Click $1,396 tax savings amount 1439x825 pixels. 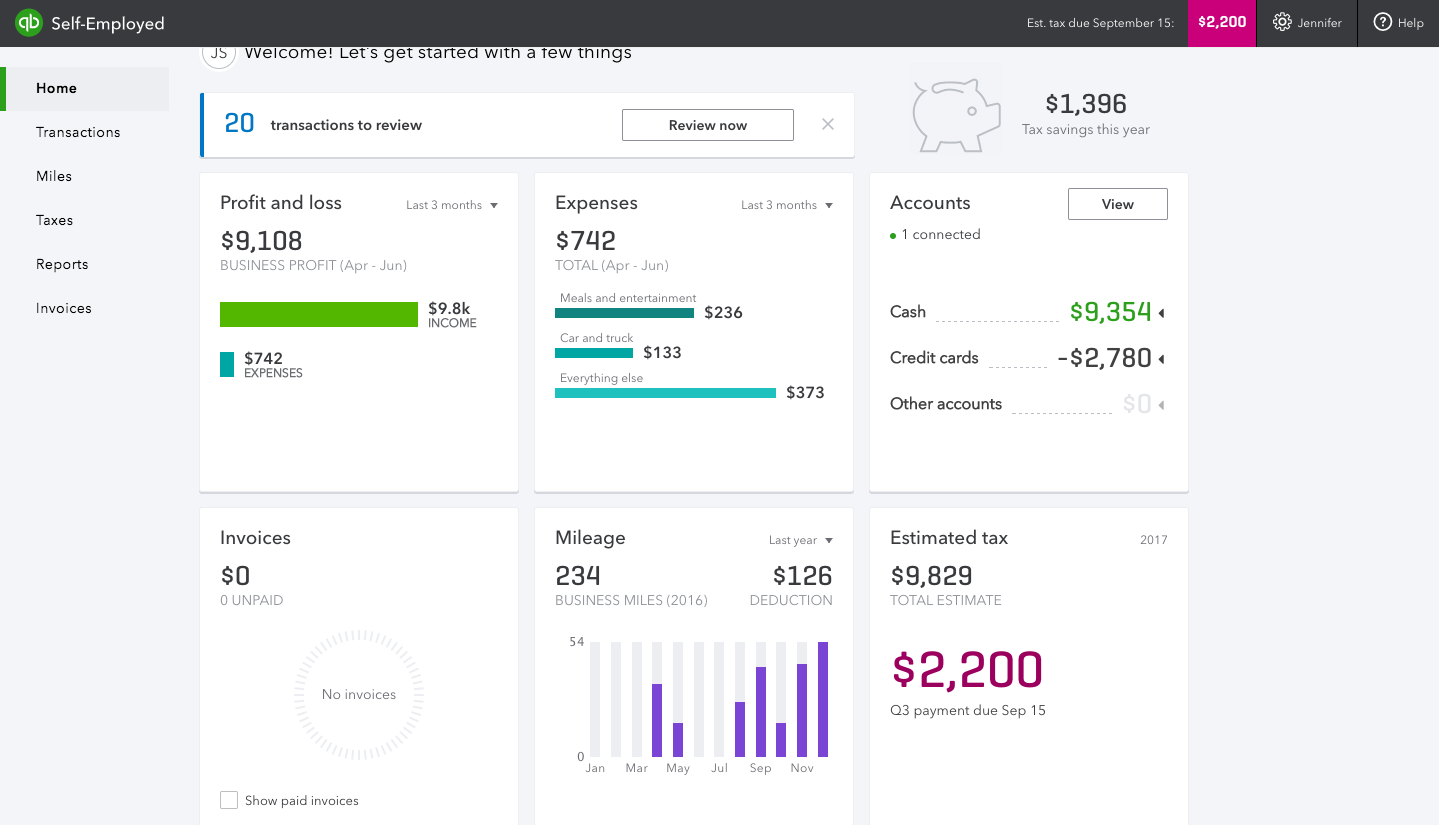click(x=1086, y=104)
